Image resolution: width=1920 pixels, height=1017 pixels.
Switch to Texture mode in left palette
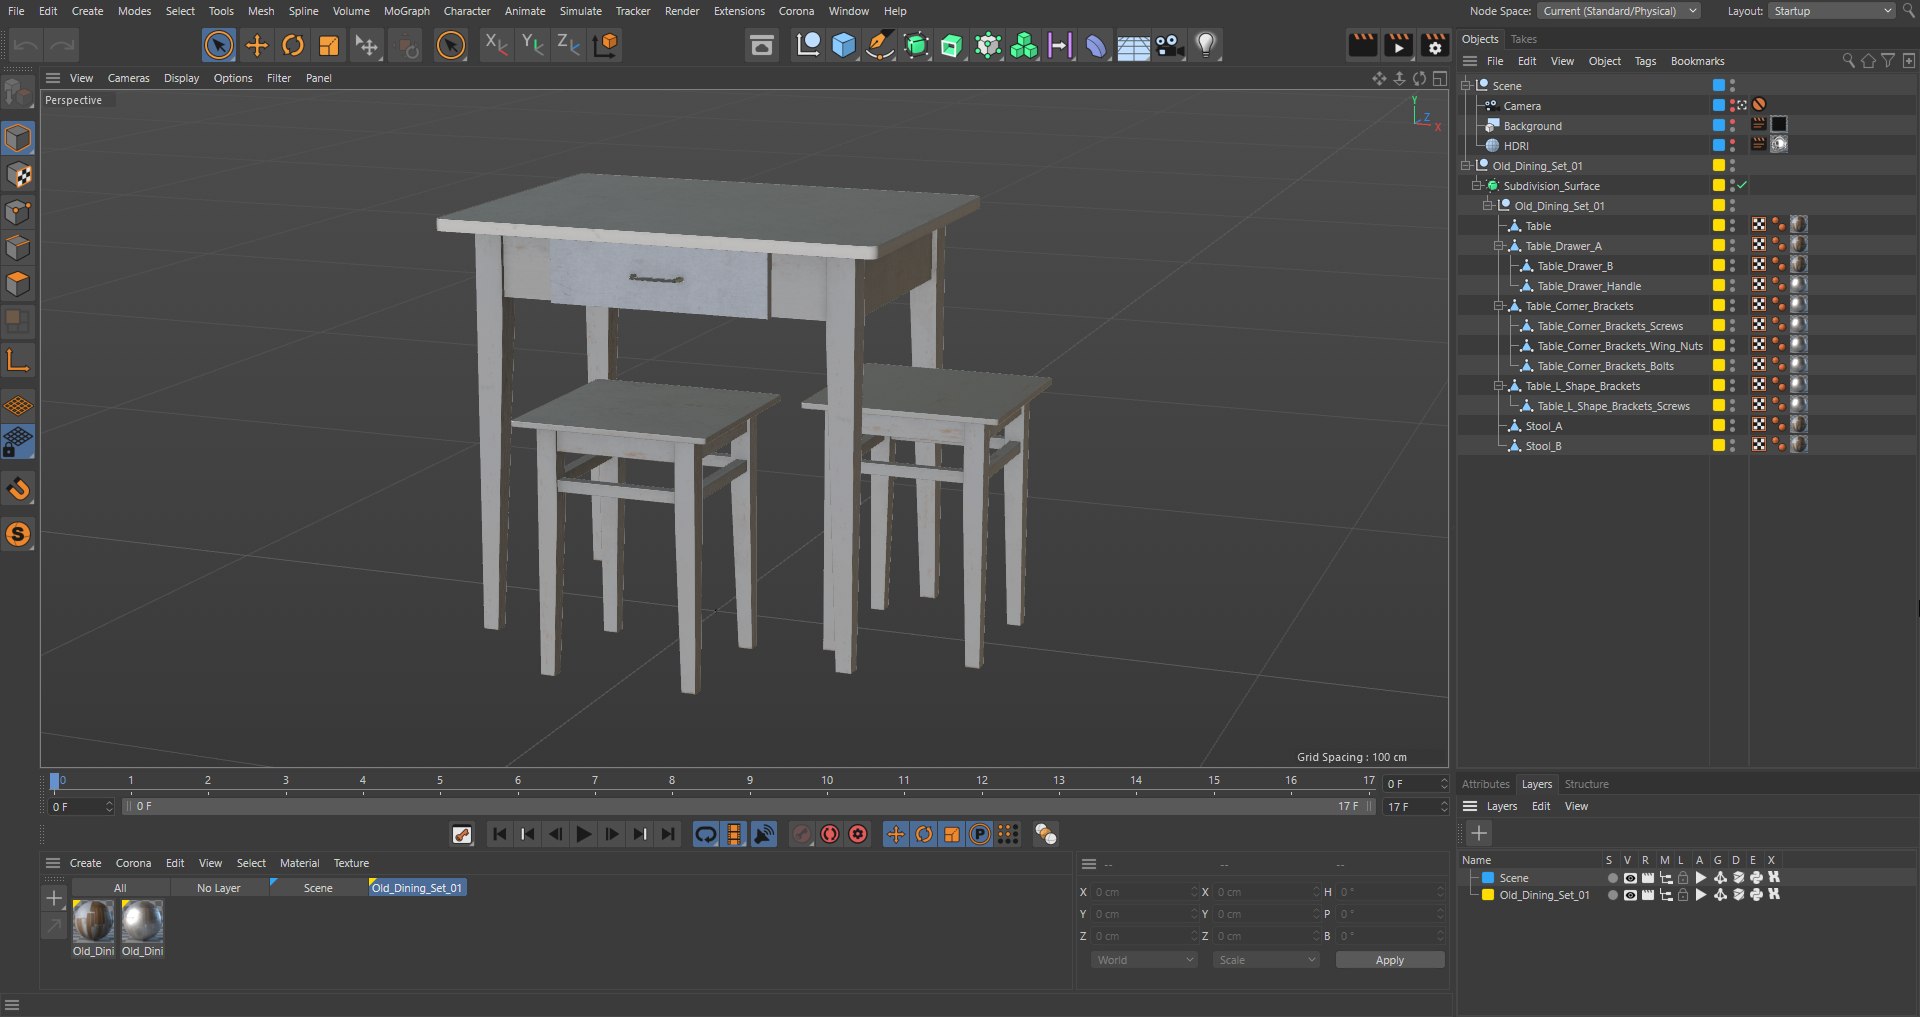tap(18, 175)
